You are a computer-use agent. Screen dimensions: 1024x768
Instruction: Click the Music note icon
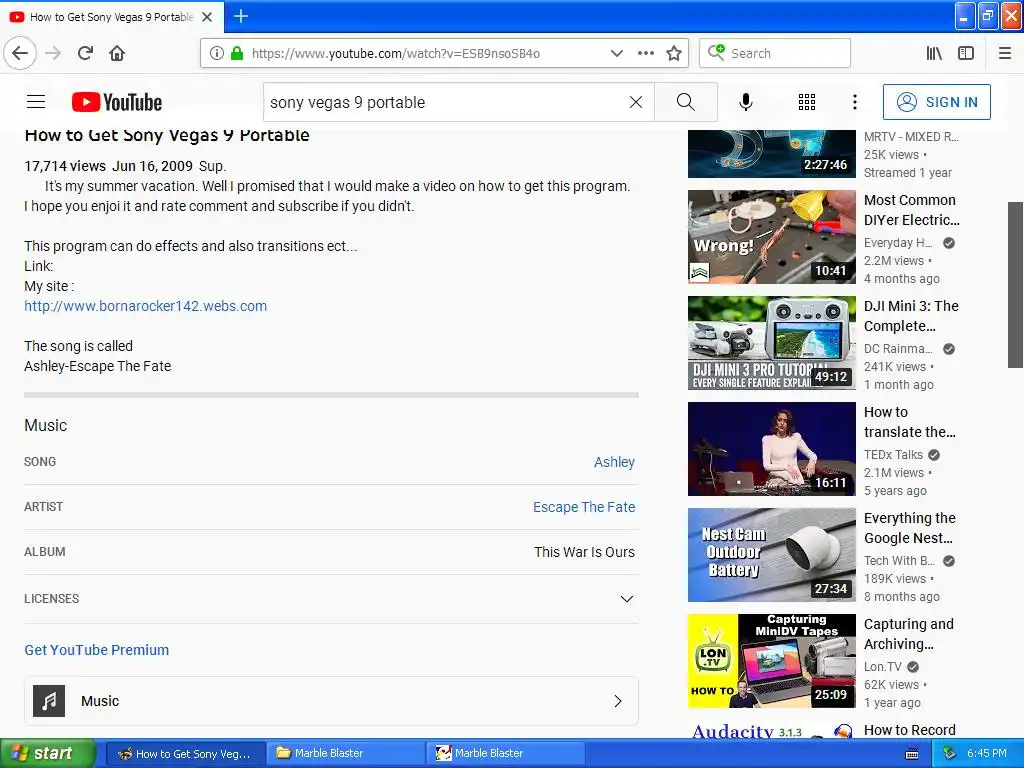pyautogui.click(x=49, y=701)
